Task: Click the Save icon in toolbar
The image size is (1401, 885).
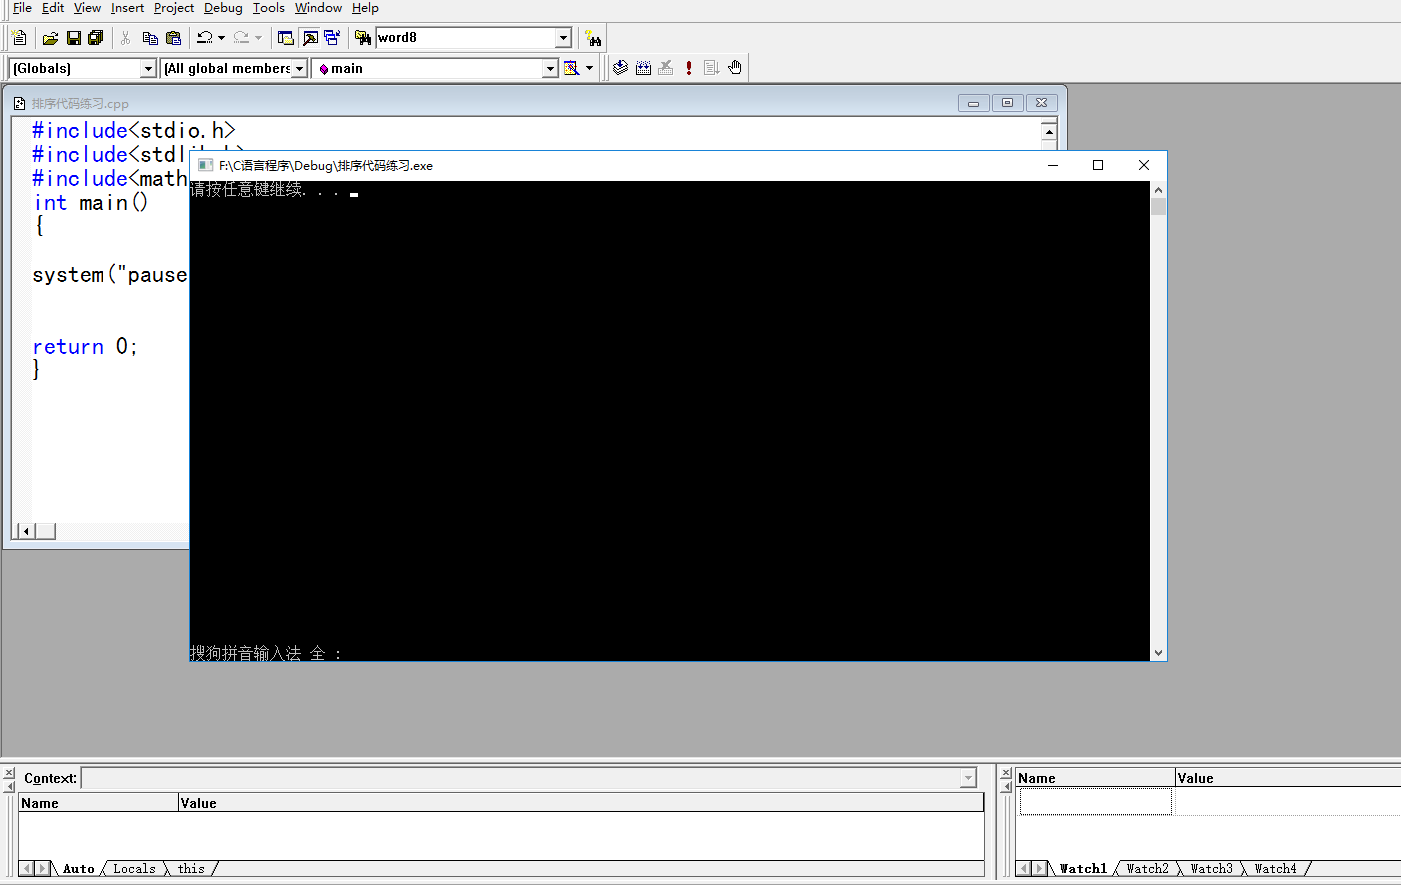Action: [x=73, y=38]
